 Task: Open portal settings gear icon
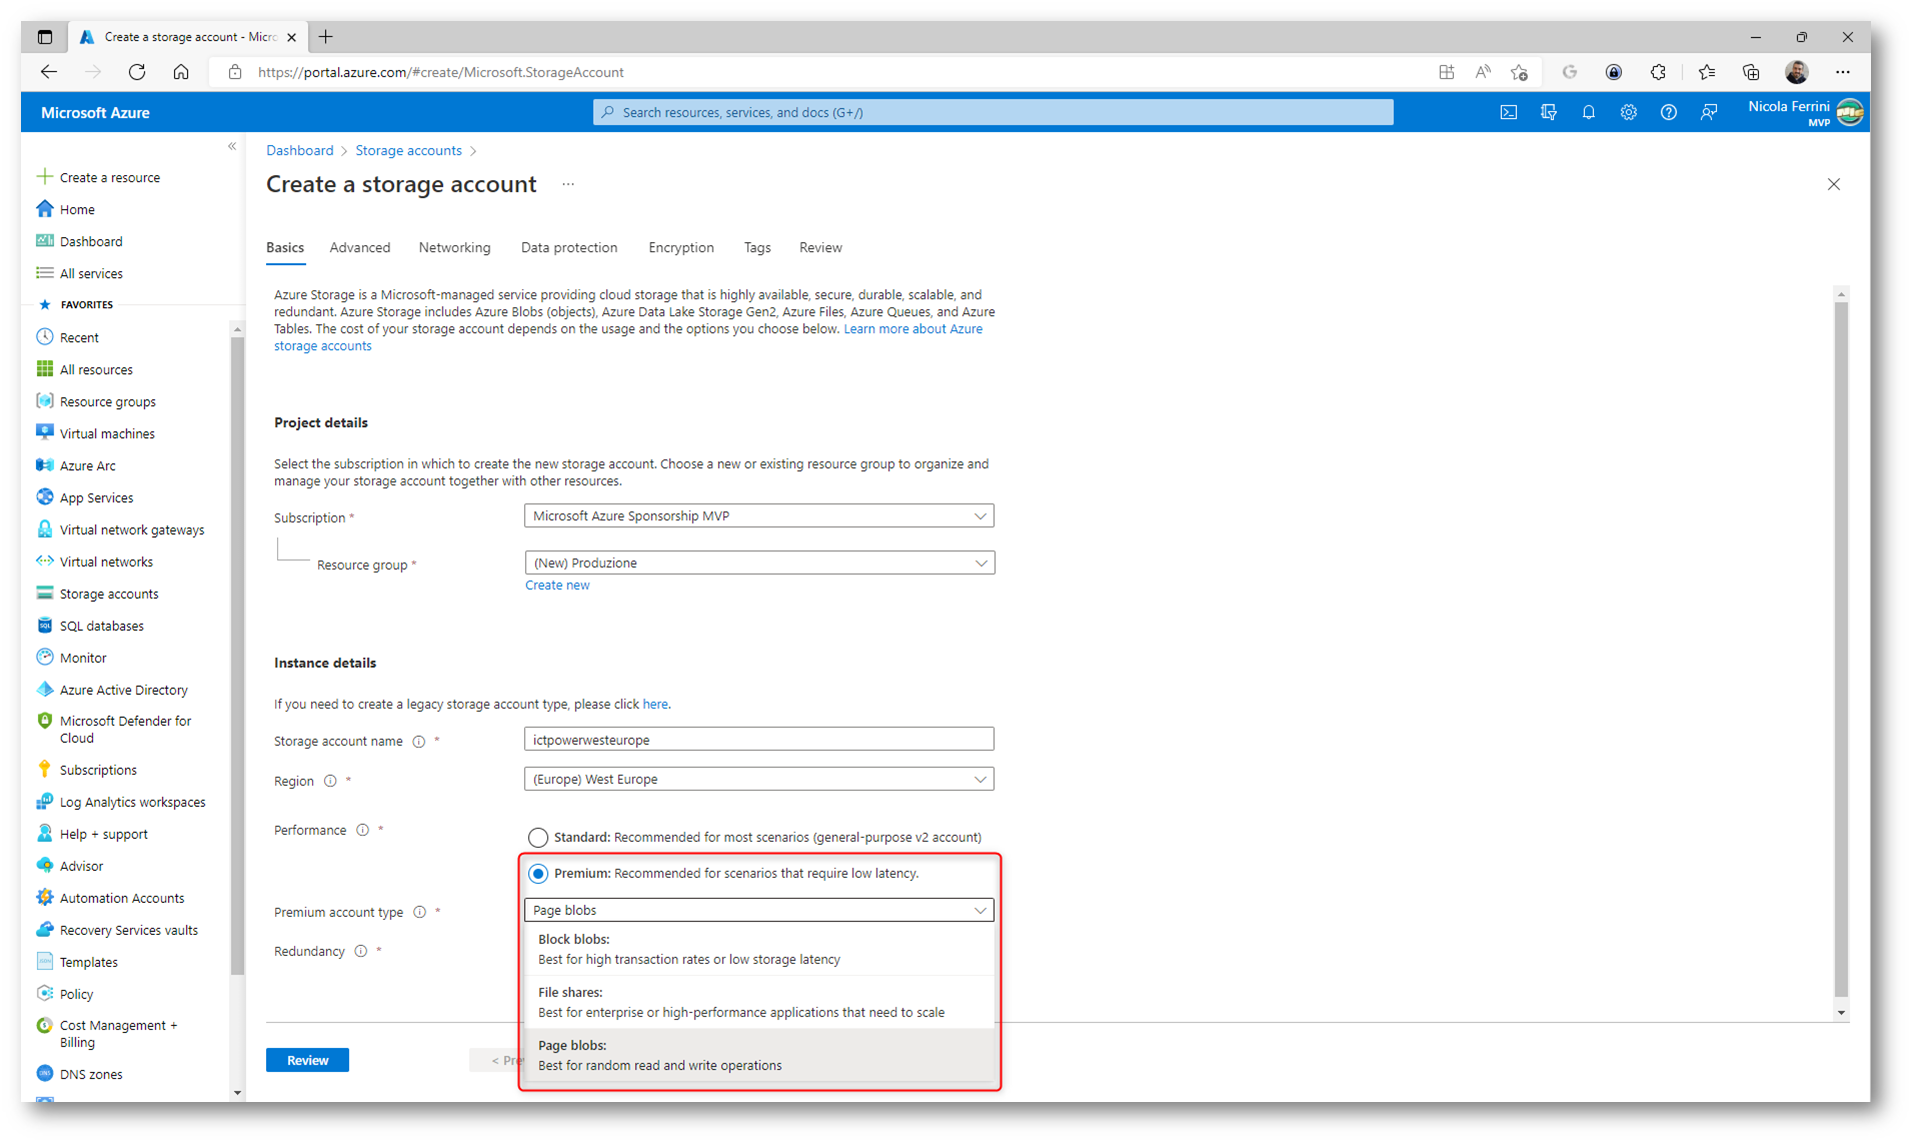pyautogui.click(x=1628, y=112)
